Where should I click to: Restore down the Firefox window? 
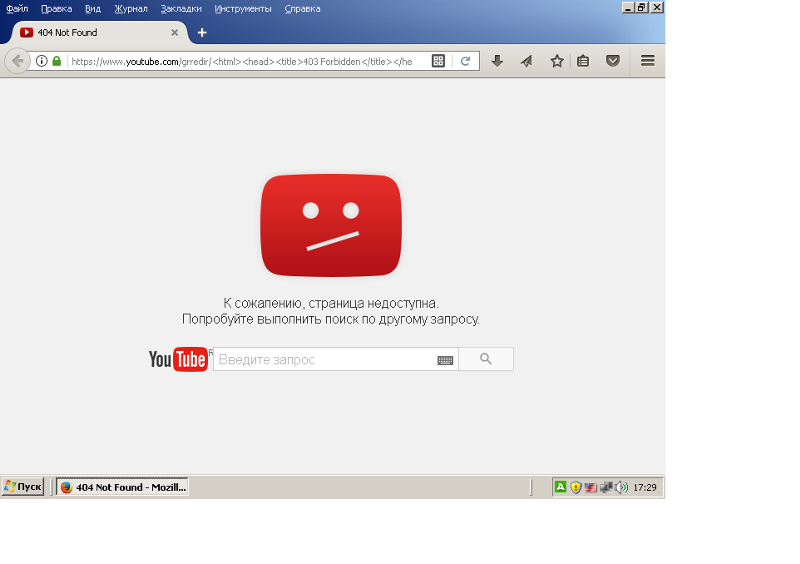coord(642,7)
